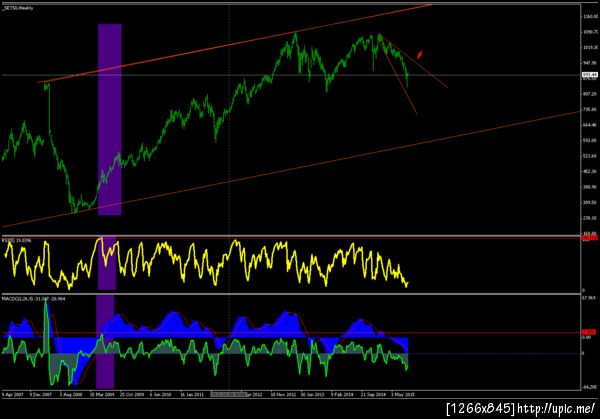
Task: Click the red level tag on the MACD axis
Action: click(589, 332)
